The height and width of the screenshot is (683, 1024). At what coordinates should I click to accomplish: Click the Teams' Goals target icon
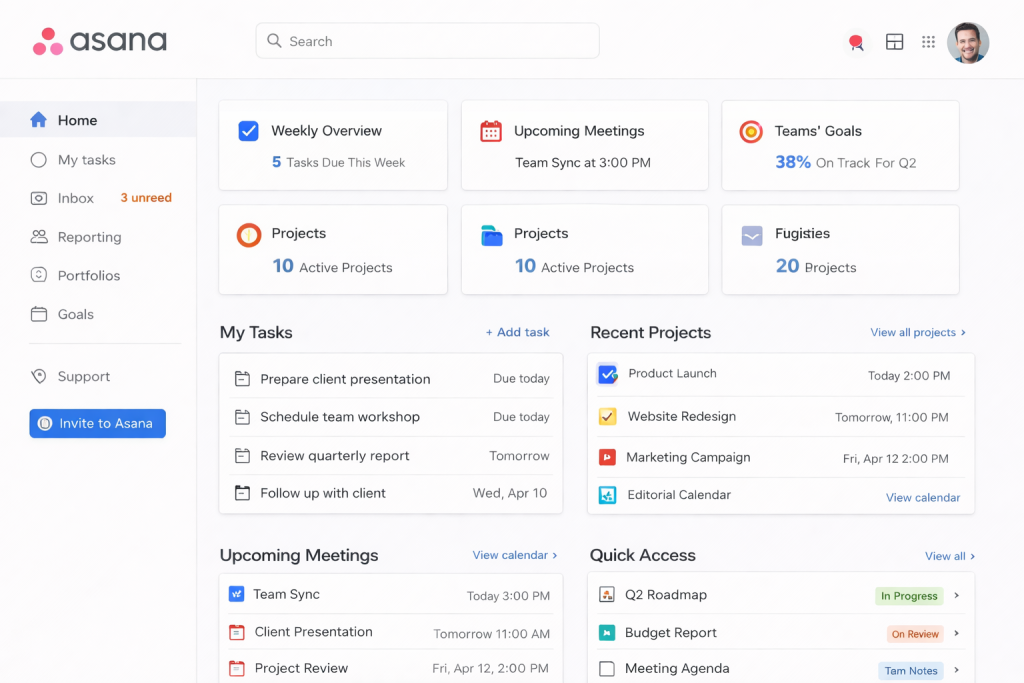pos(751,131)
